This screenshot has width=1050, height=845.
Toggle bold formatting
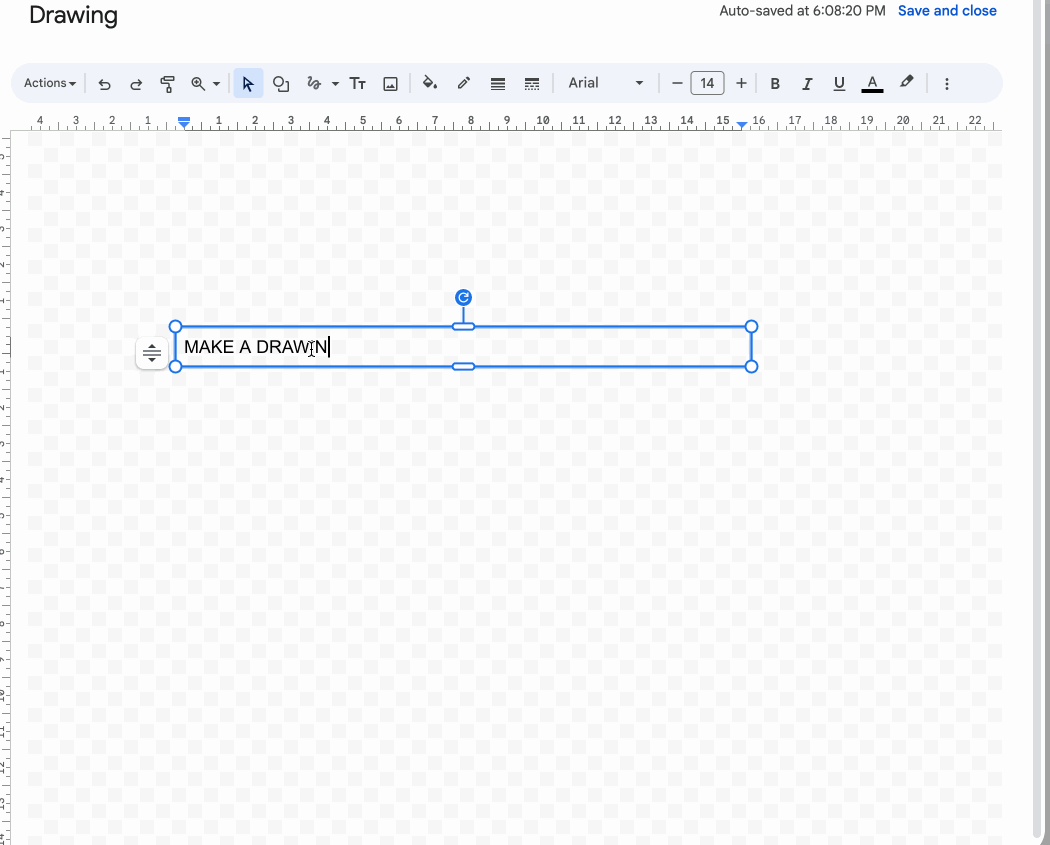pos(775,84)
